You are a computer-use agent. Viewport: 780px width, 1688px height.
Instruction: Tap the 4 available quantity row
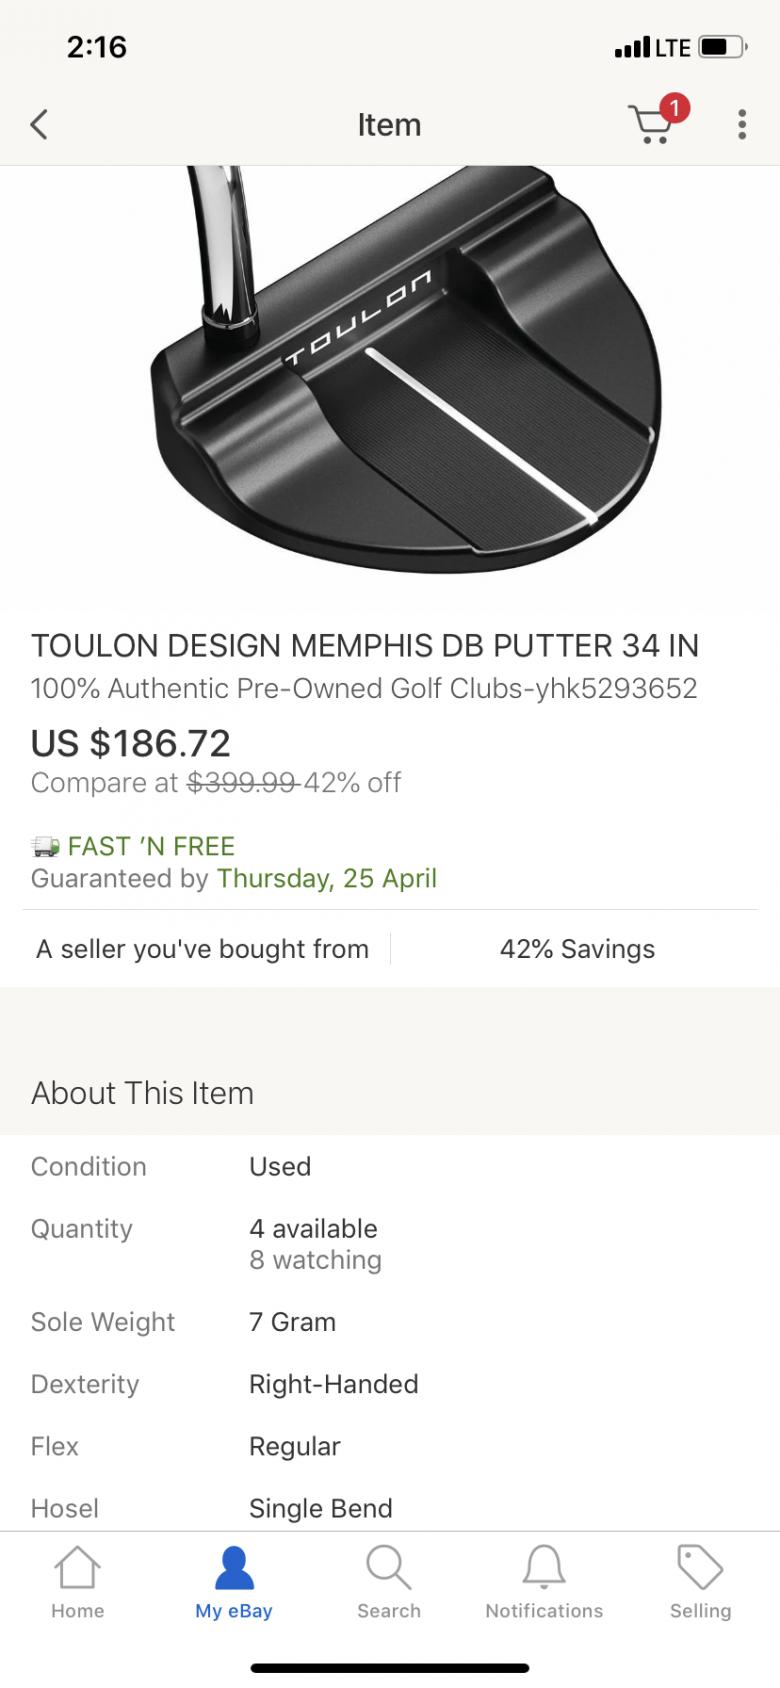[313, 1229]
